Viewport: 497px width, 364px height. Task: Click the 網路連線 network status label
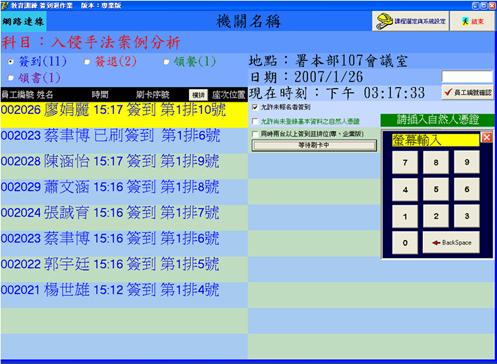pos(23,22)
